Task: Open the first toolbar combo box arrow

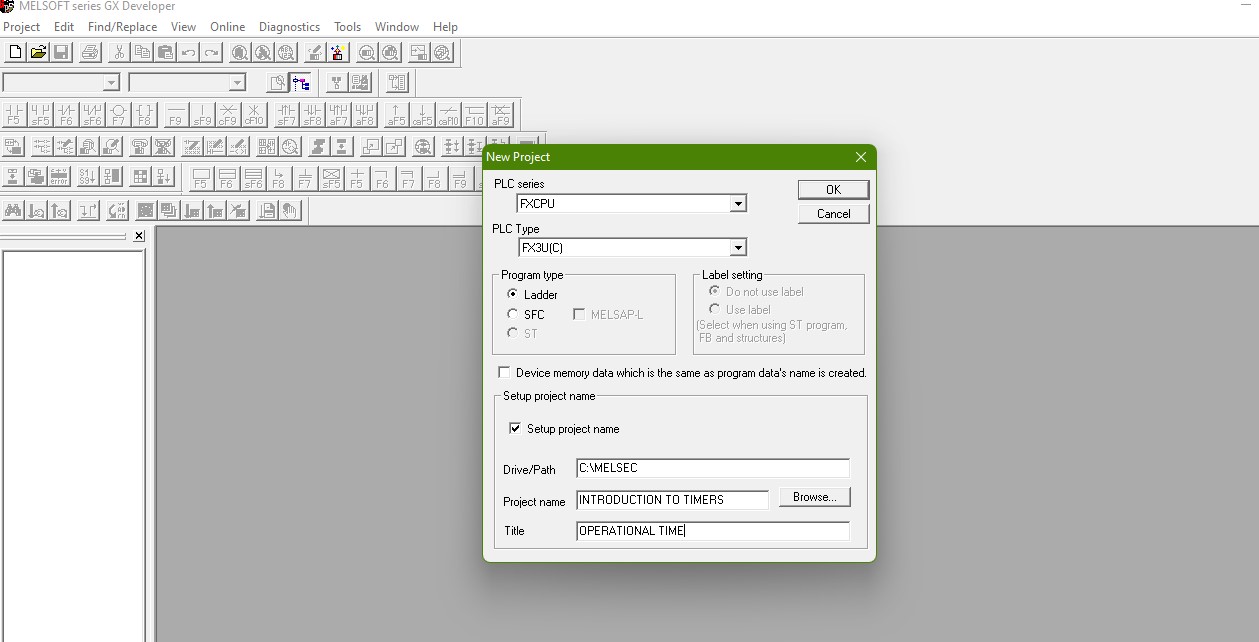Action: click(111, 83)
